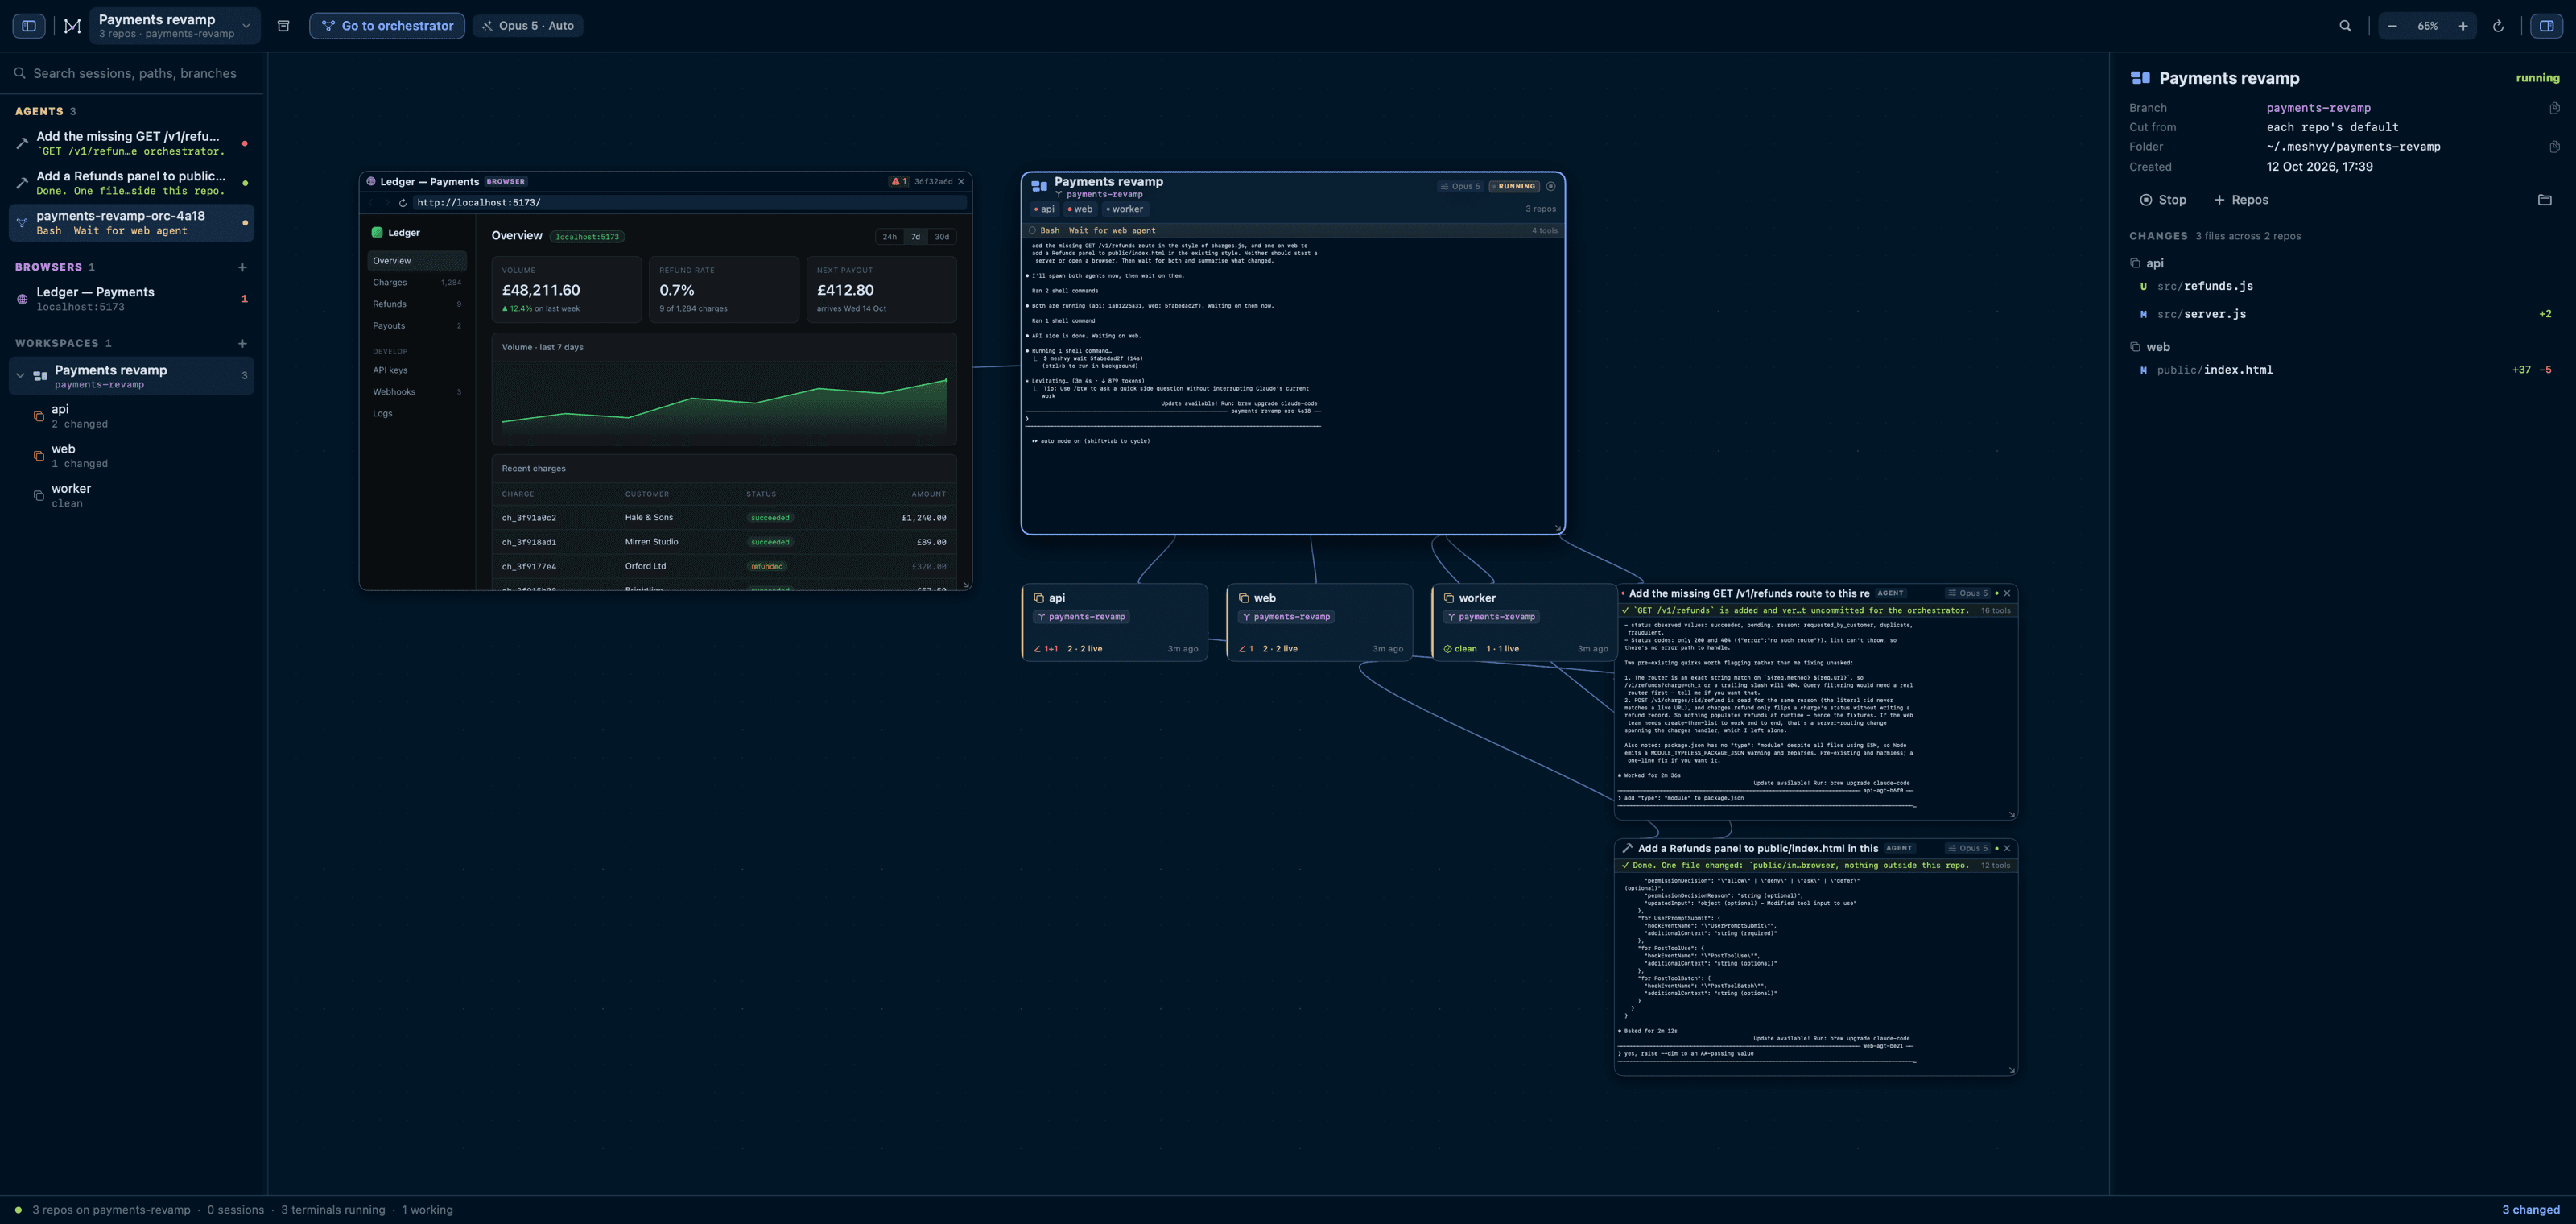Open Refunds in Ledger navigation
The height and width of the screenshot is (1224, 2576).
[416, 304]
